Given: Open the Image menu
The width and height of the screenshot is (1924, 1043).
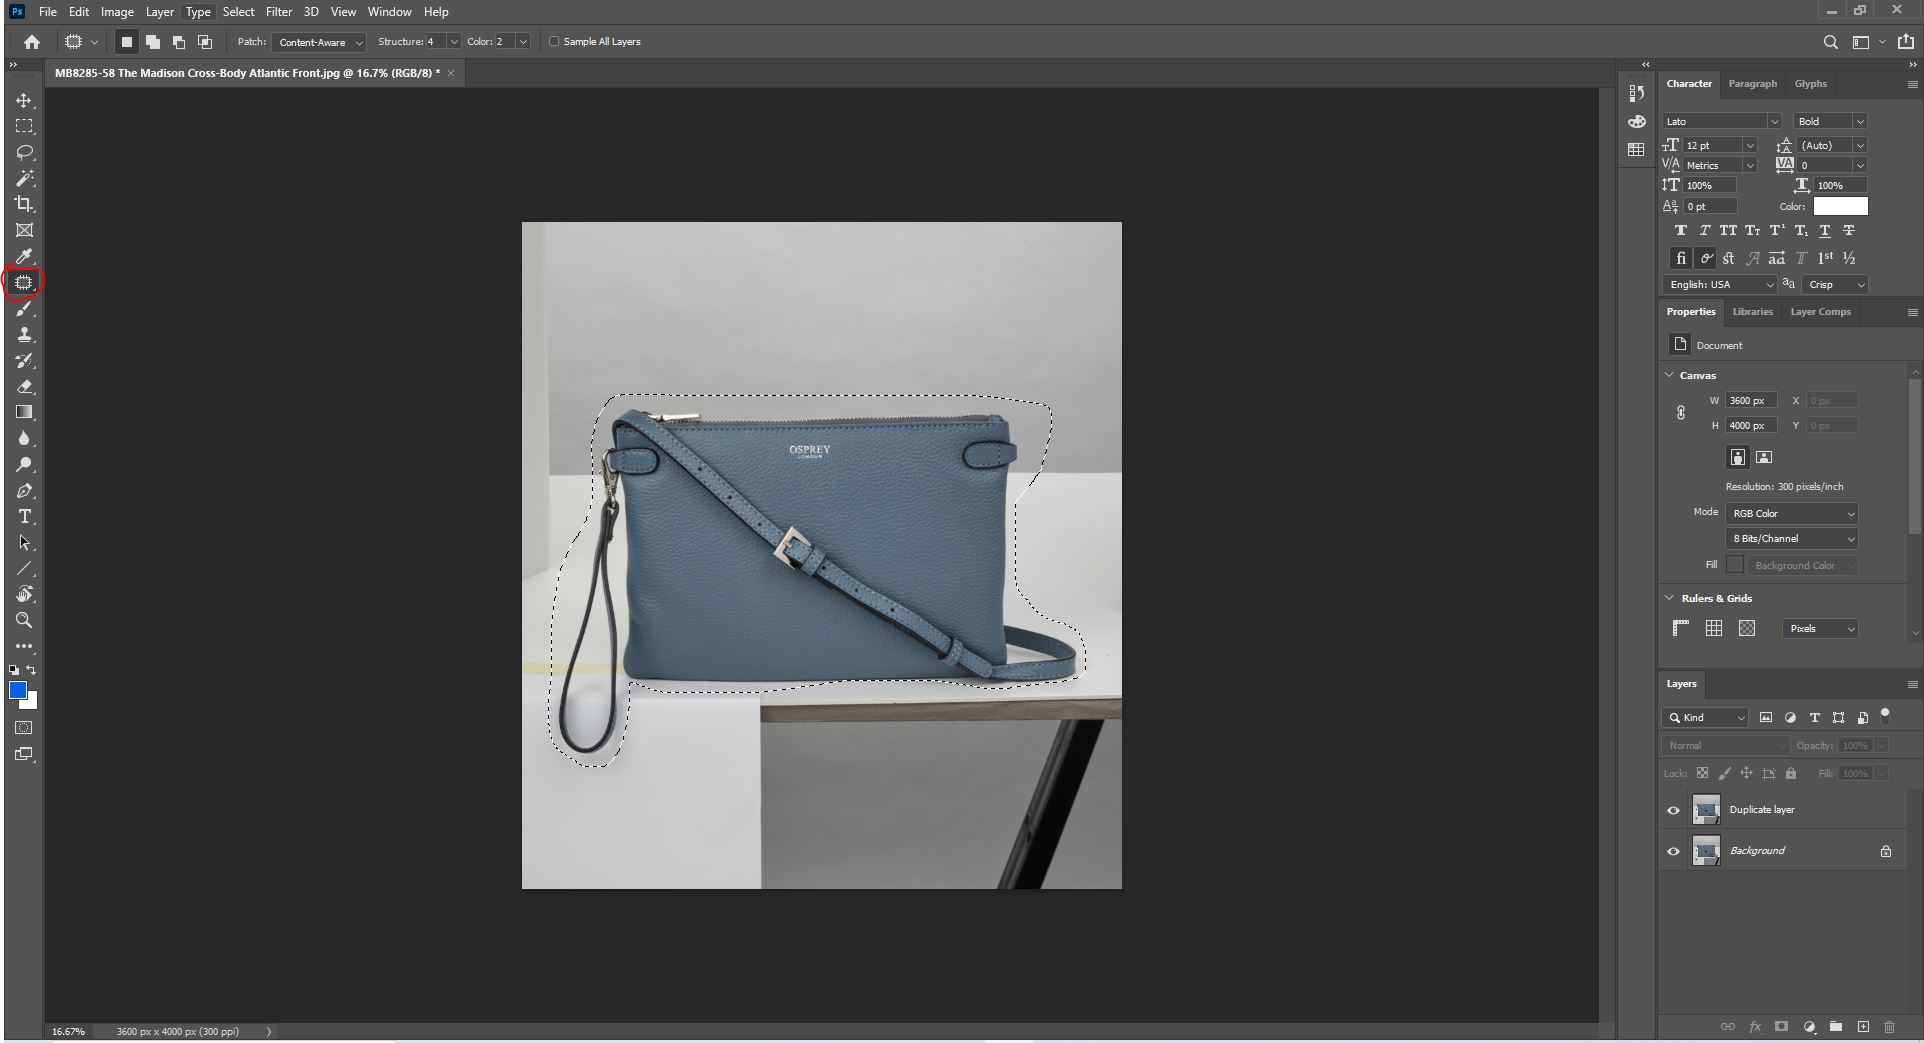Looking at the screenshot, I should click(x=117, y=12).
